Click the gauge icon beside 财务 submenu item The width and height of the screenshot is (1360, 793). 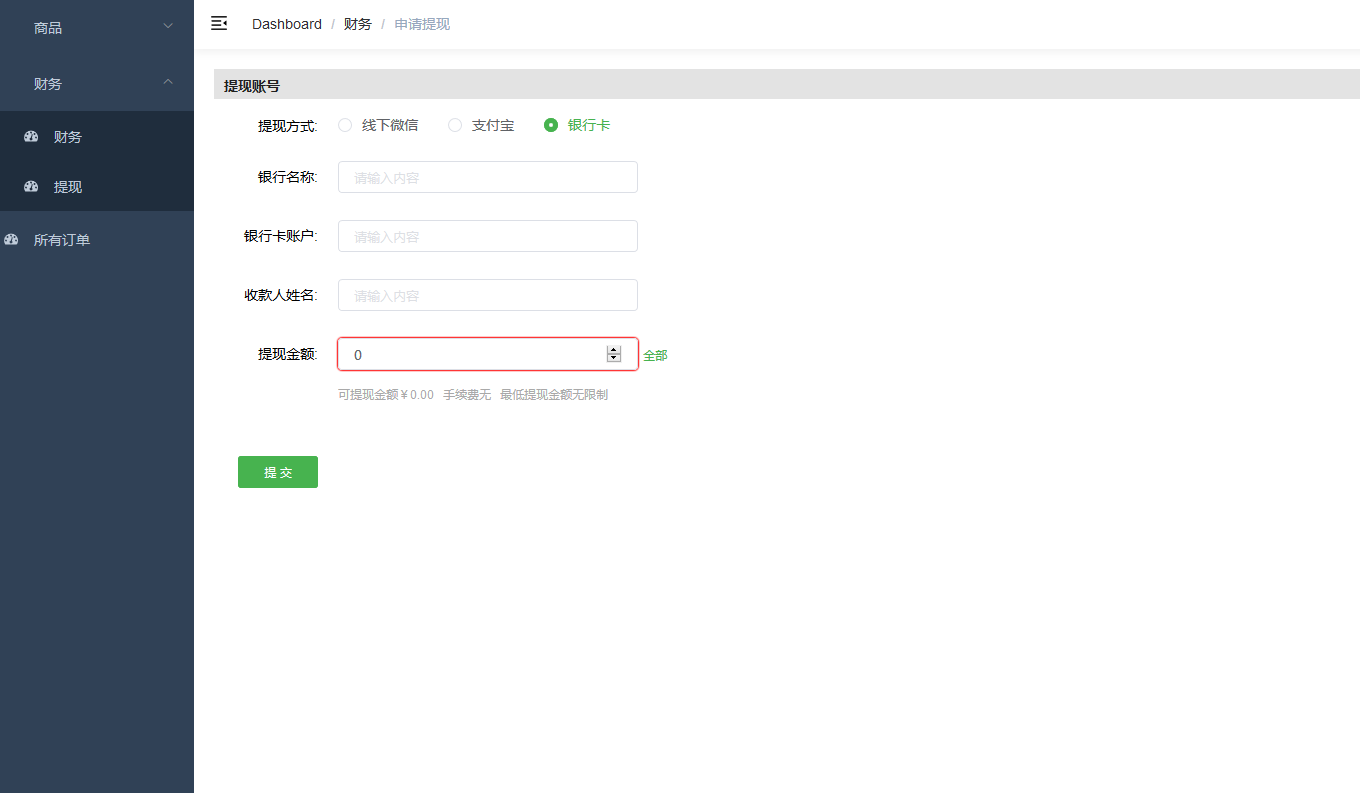[31, 136]
